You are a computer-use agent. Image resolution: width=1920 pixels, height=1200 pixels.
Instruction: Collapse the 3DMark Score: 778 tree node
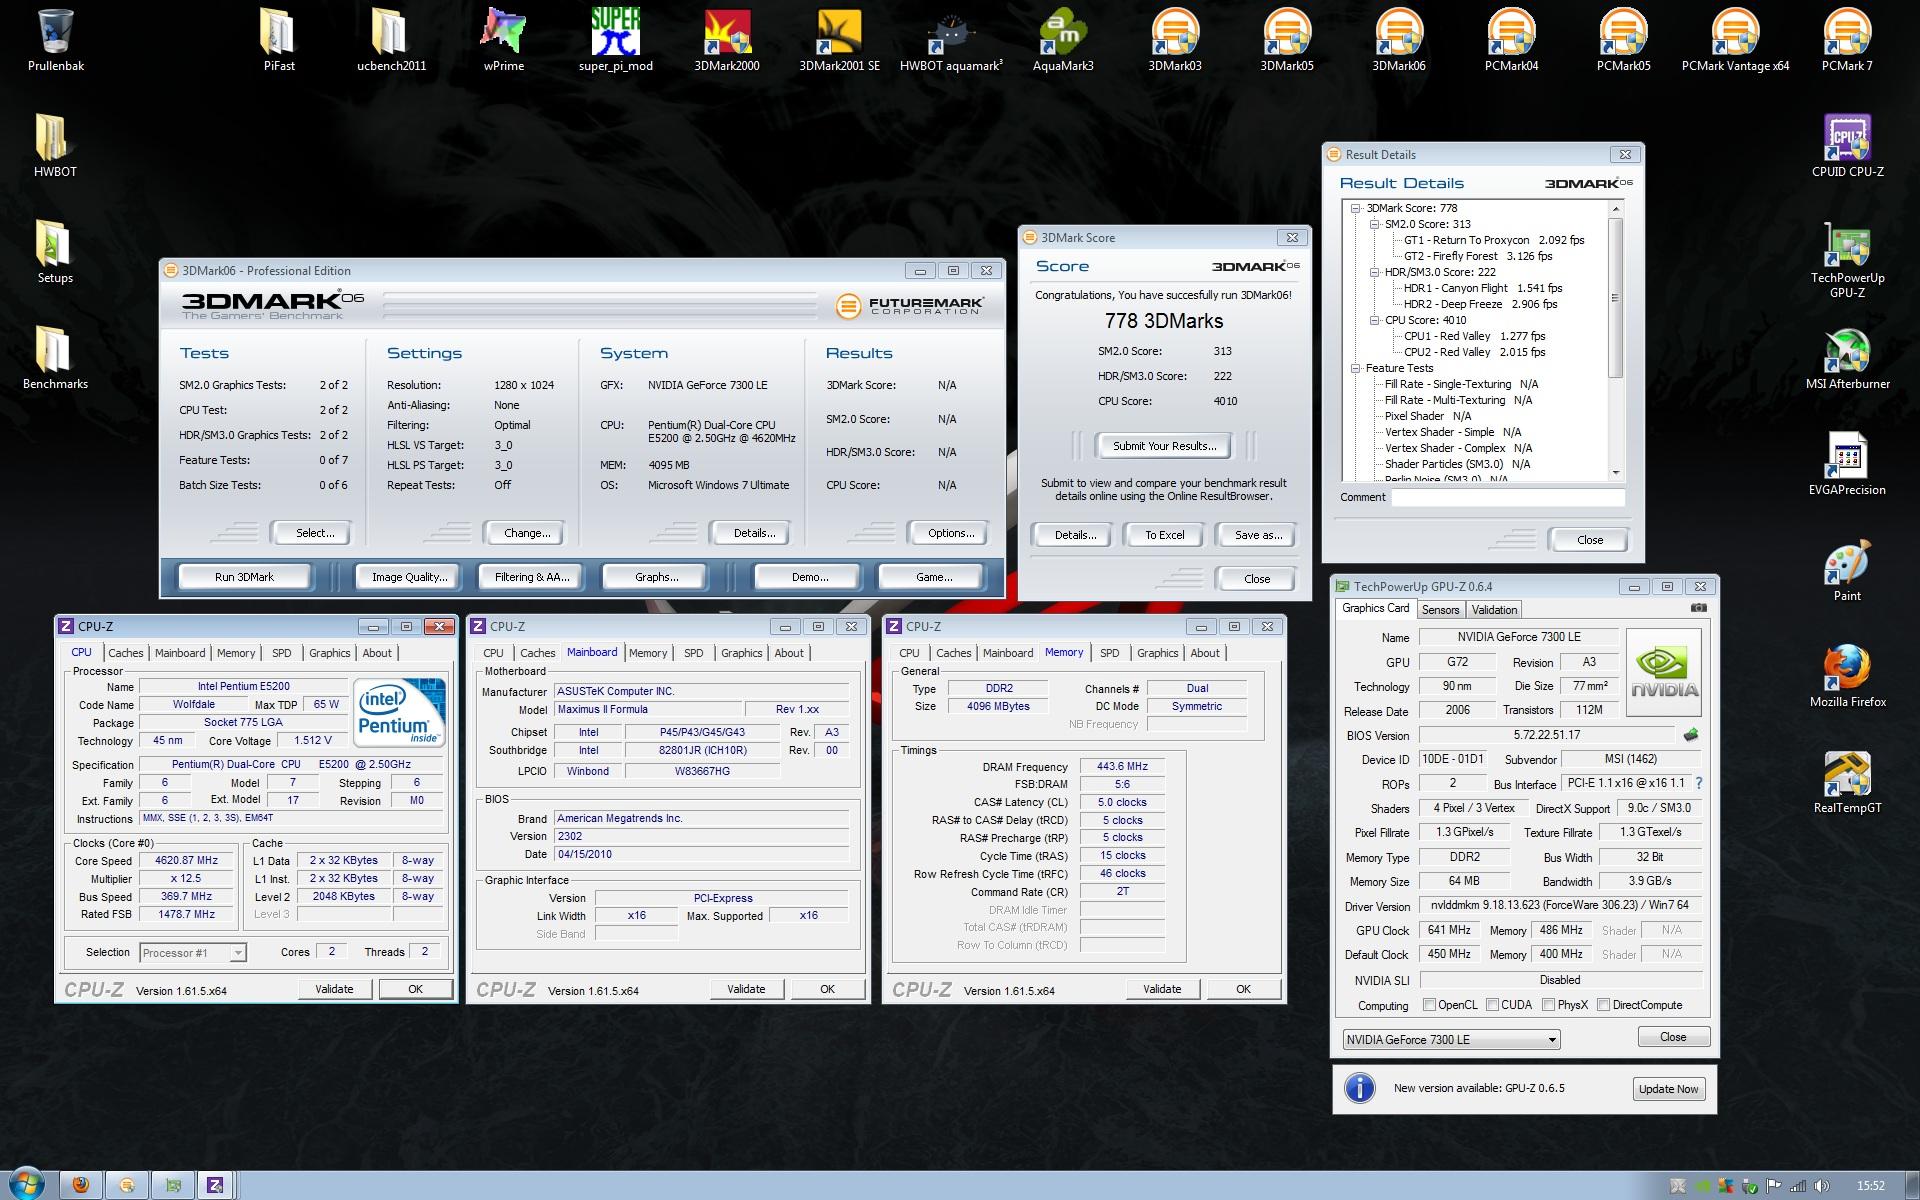(1356, 208)
